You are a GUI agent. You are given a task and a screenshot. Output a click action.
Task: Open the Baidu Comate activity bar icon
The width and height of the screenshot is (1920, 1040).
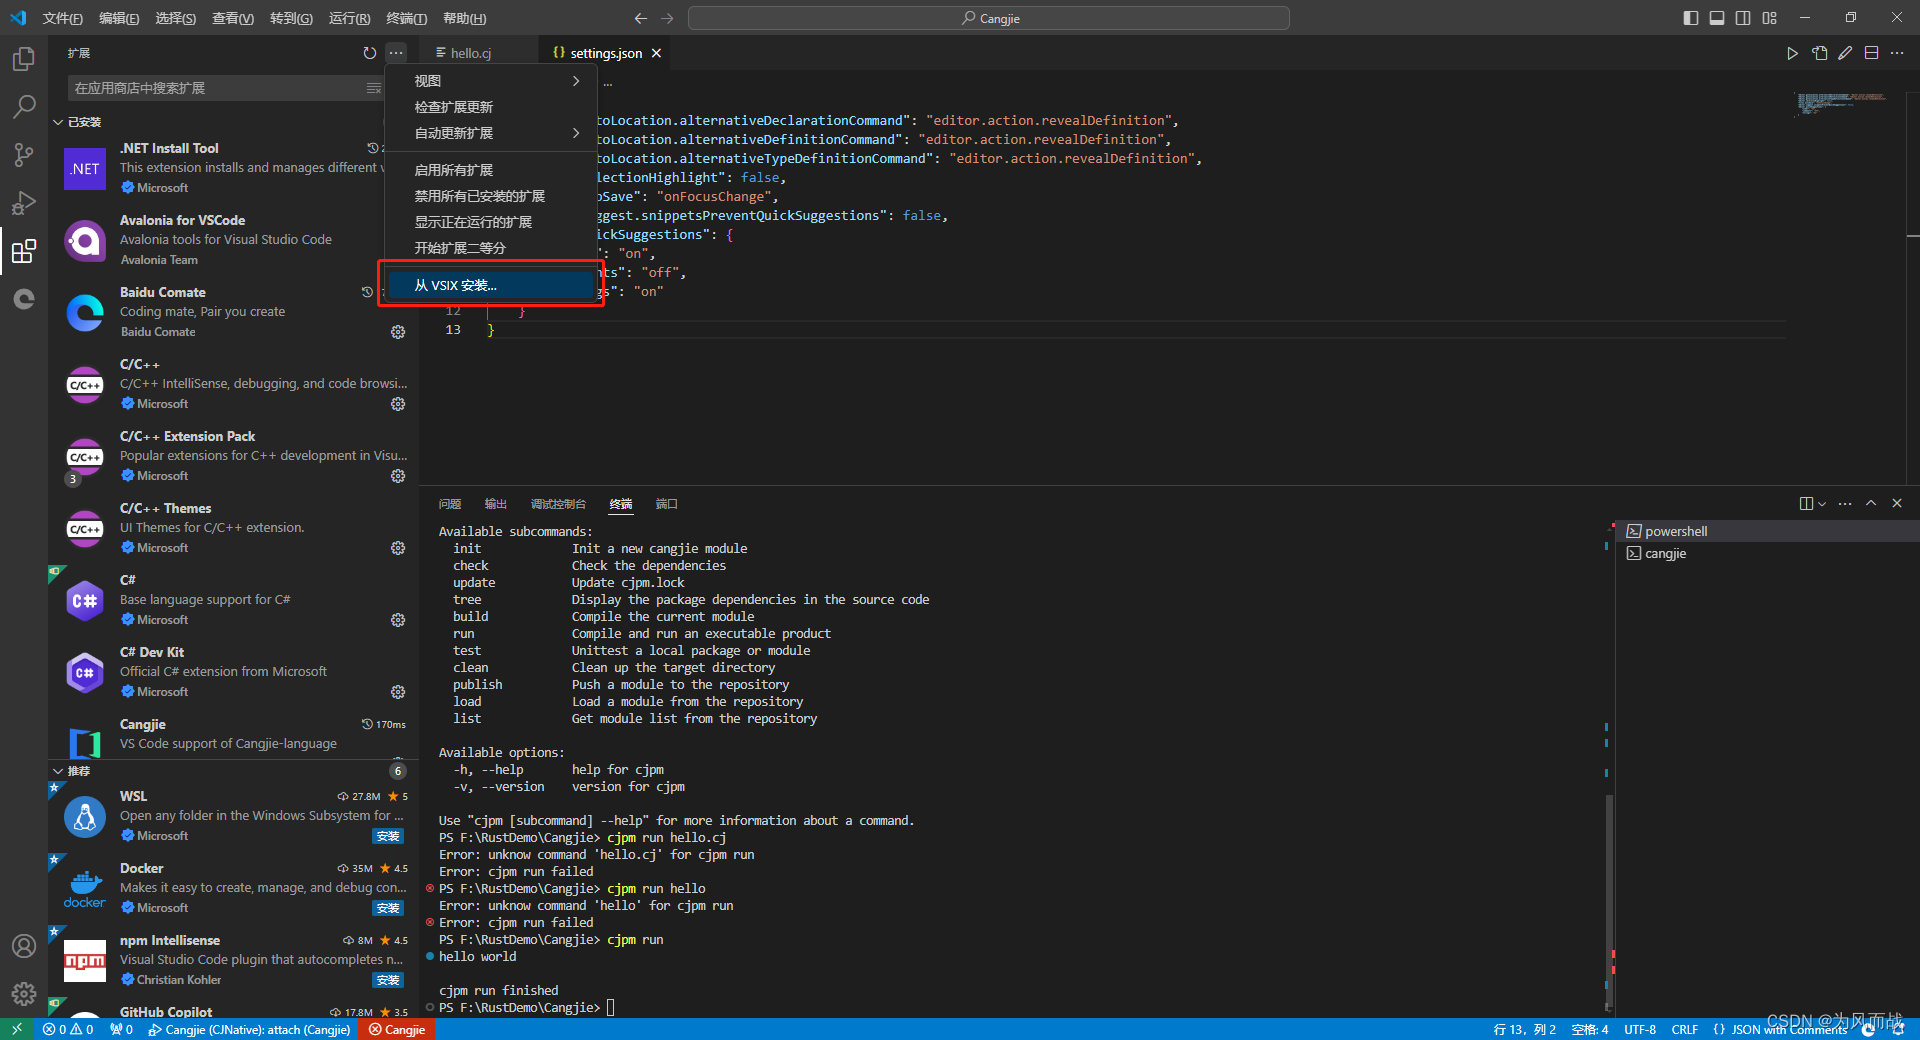coord(24,299)
